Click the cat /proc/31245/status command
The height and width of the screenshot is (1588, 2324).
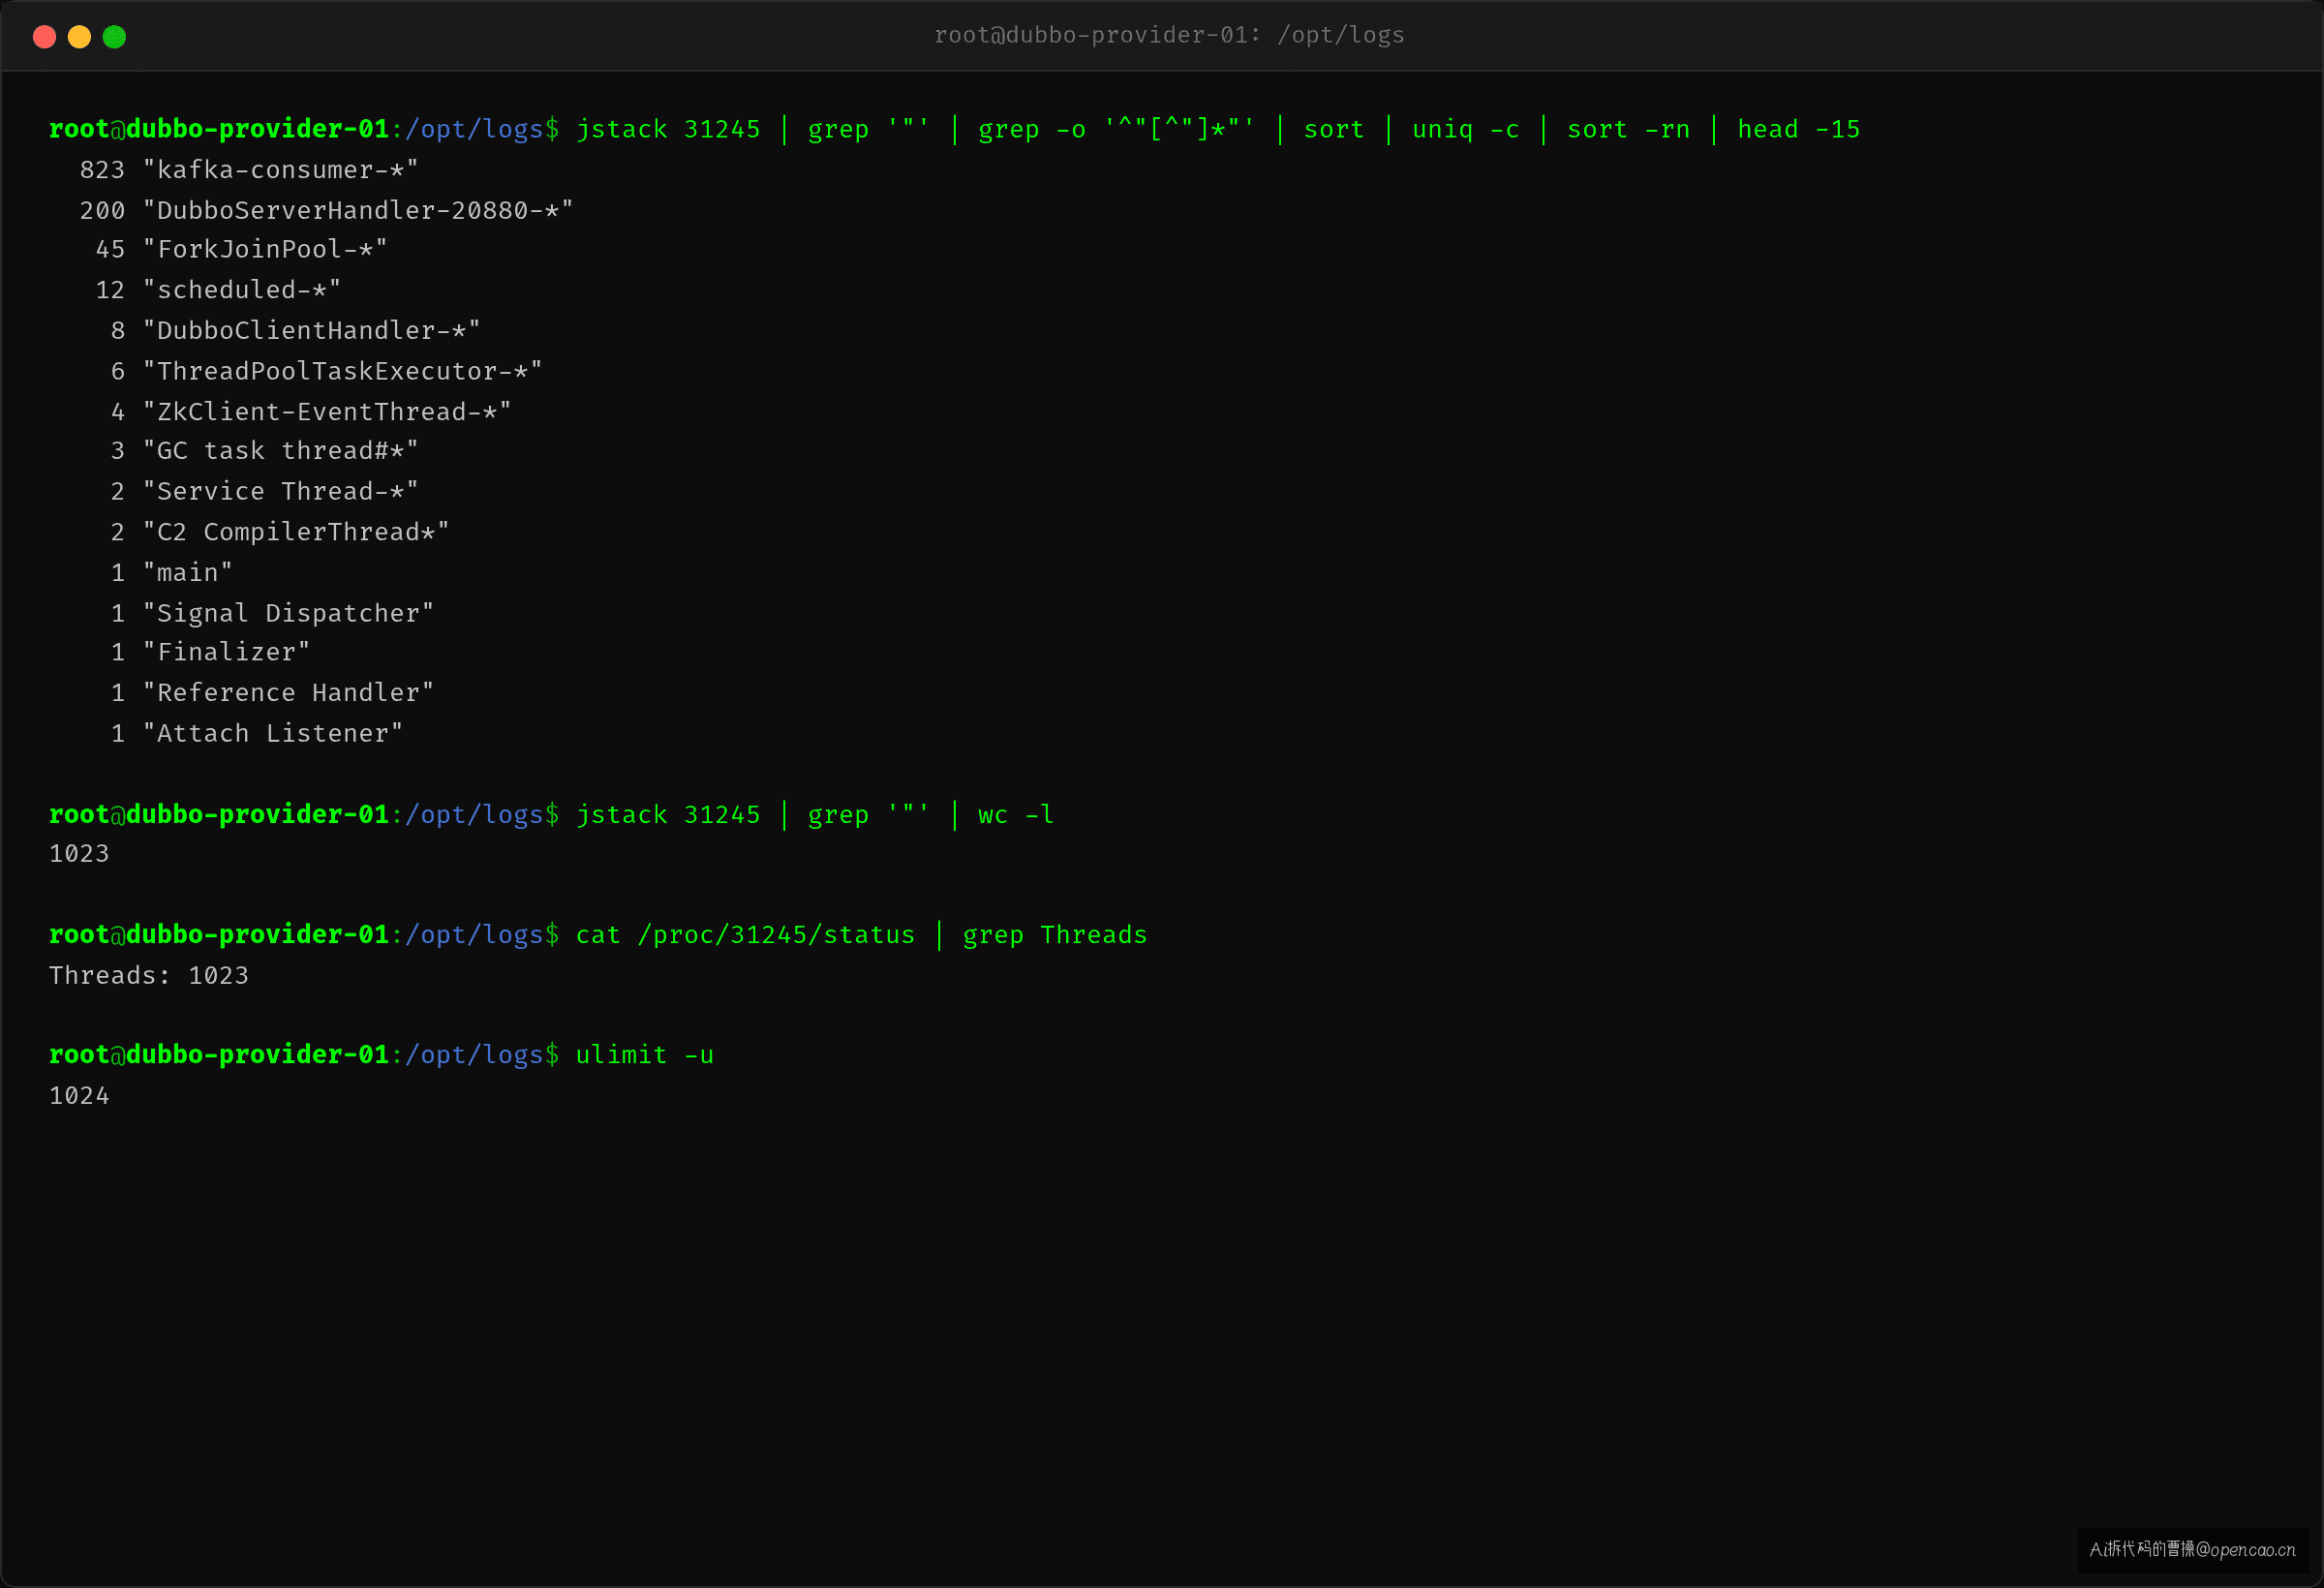(x=745, y=935)
